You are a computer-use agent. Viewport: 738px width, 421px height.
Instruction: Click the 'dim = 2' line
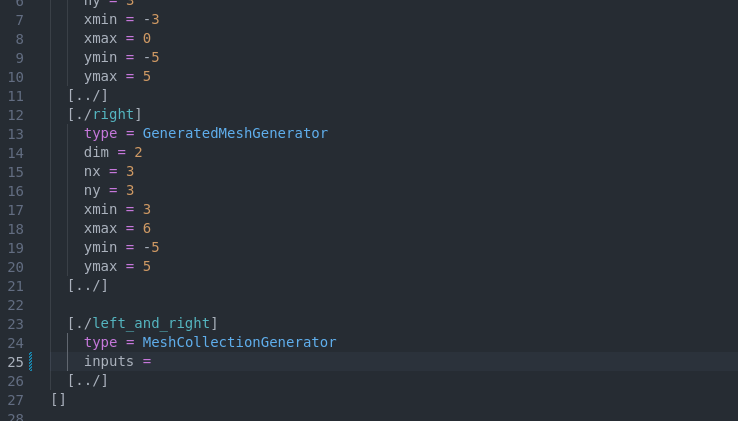(x=113, y=152)
